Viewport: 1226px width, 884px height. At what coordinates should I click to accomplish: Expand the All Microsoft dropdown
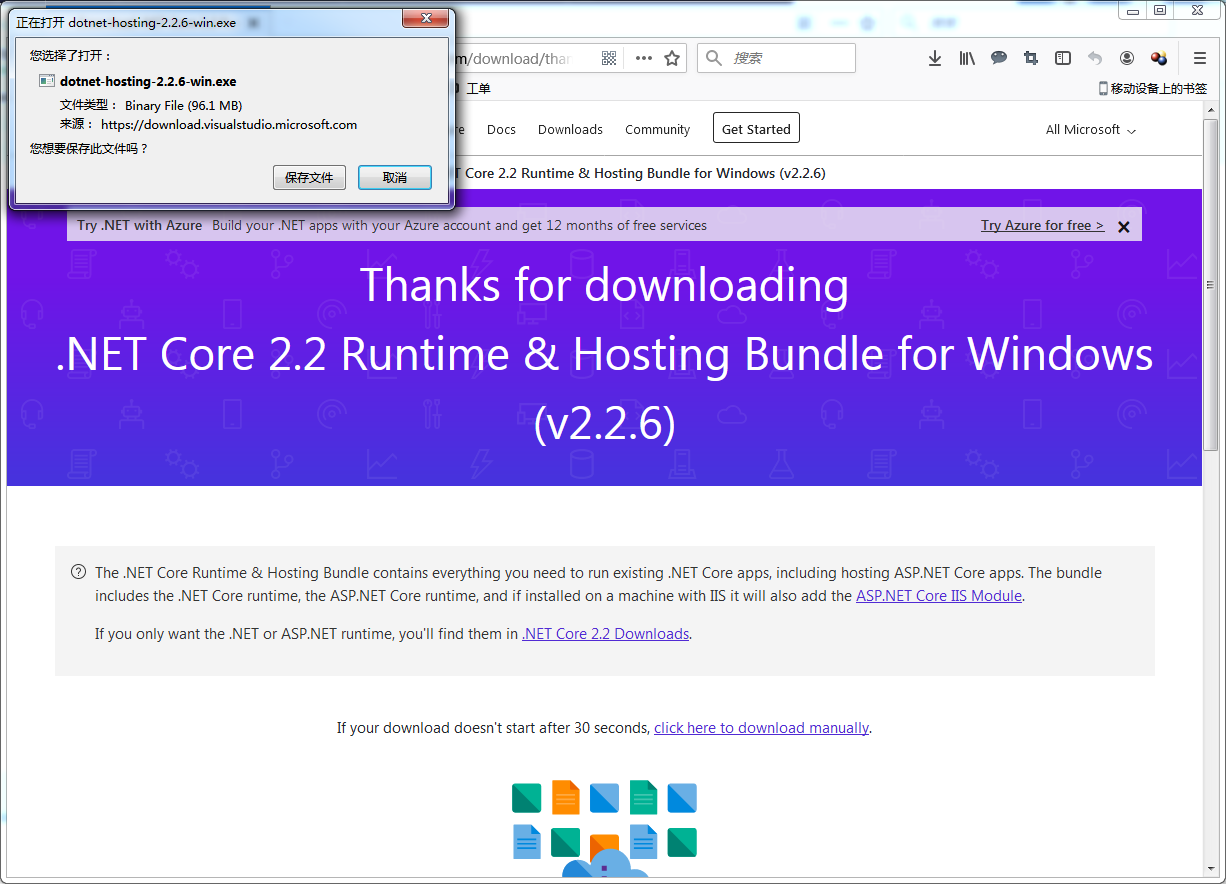pyautogui.click(x=1091, y=130)
